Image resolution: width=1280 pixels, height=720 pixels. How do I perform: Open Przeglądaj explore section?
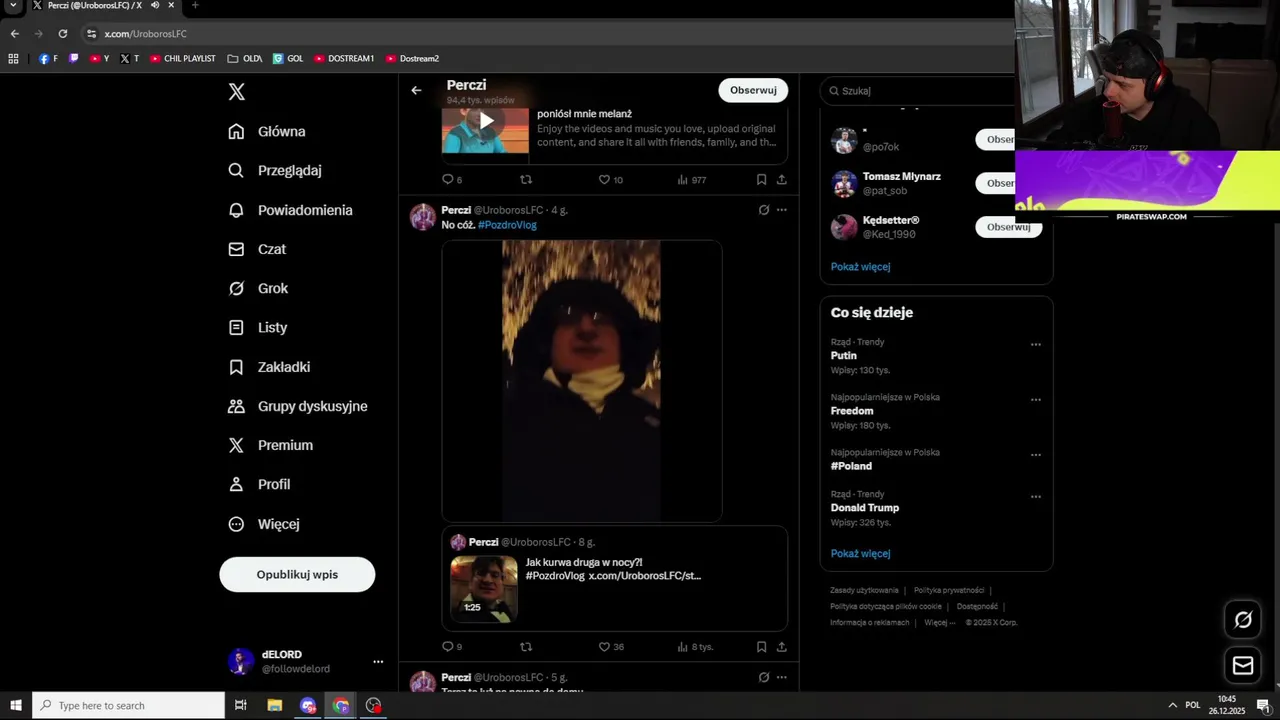275,170
